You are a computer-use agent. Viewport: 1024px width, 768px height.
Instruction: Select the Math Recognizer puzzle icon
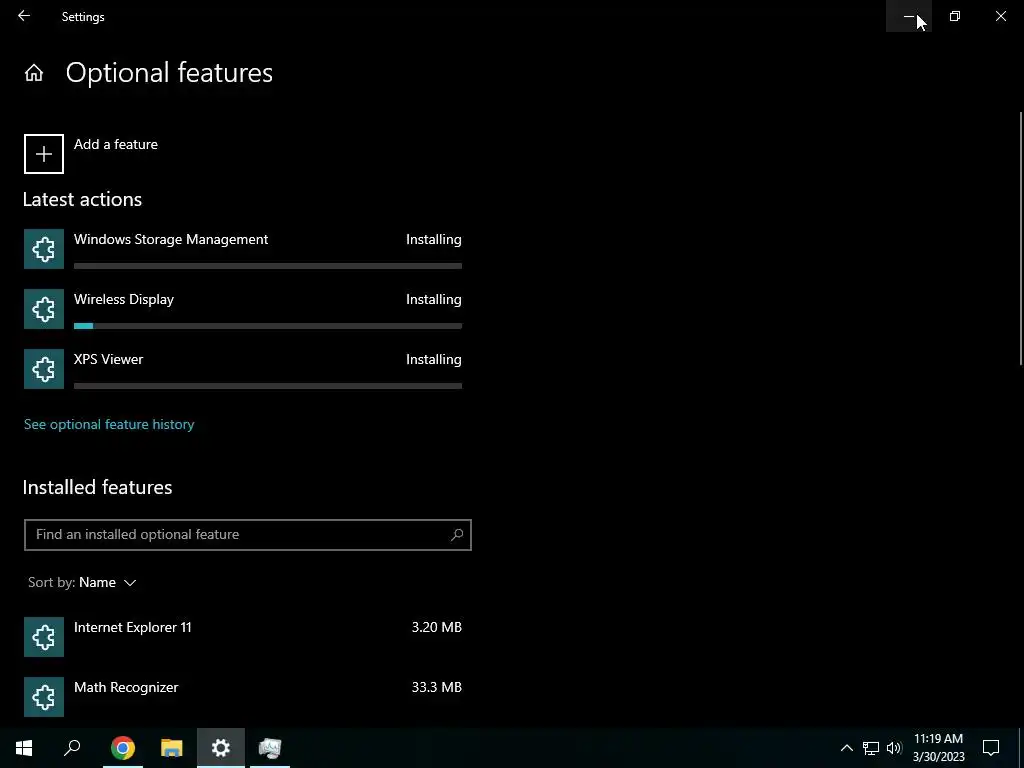[44, 697]
